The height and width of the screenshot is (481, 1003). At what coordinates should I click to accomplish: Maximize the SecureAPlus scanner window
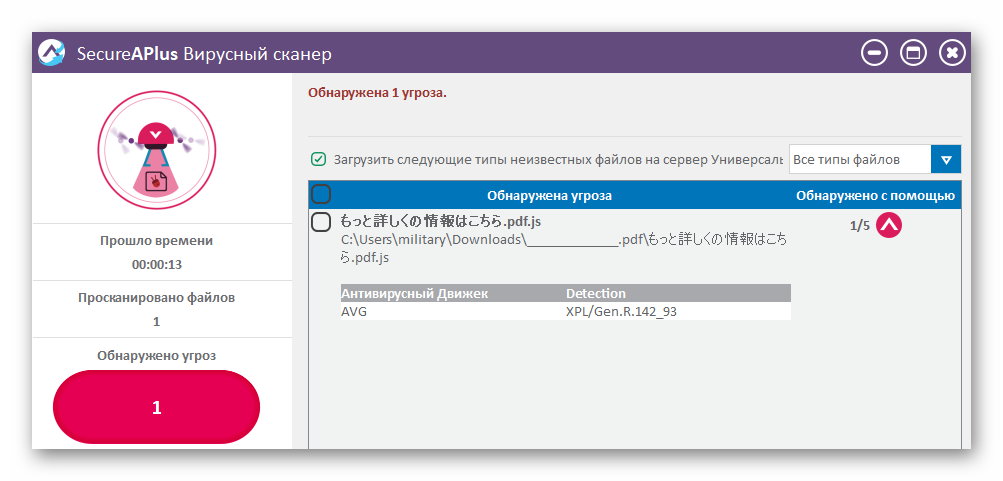pos(913,52)
